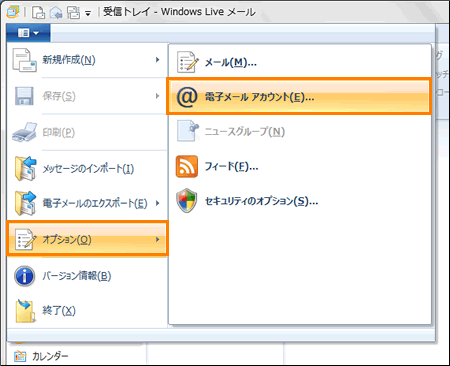Click the 印刷 printer icon
This screenshot has width=450, height=366.
pos(24,132)
